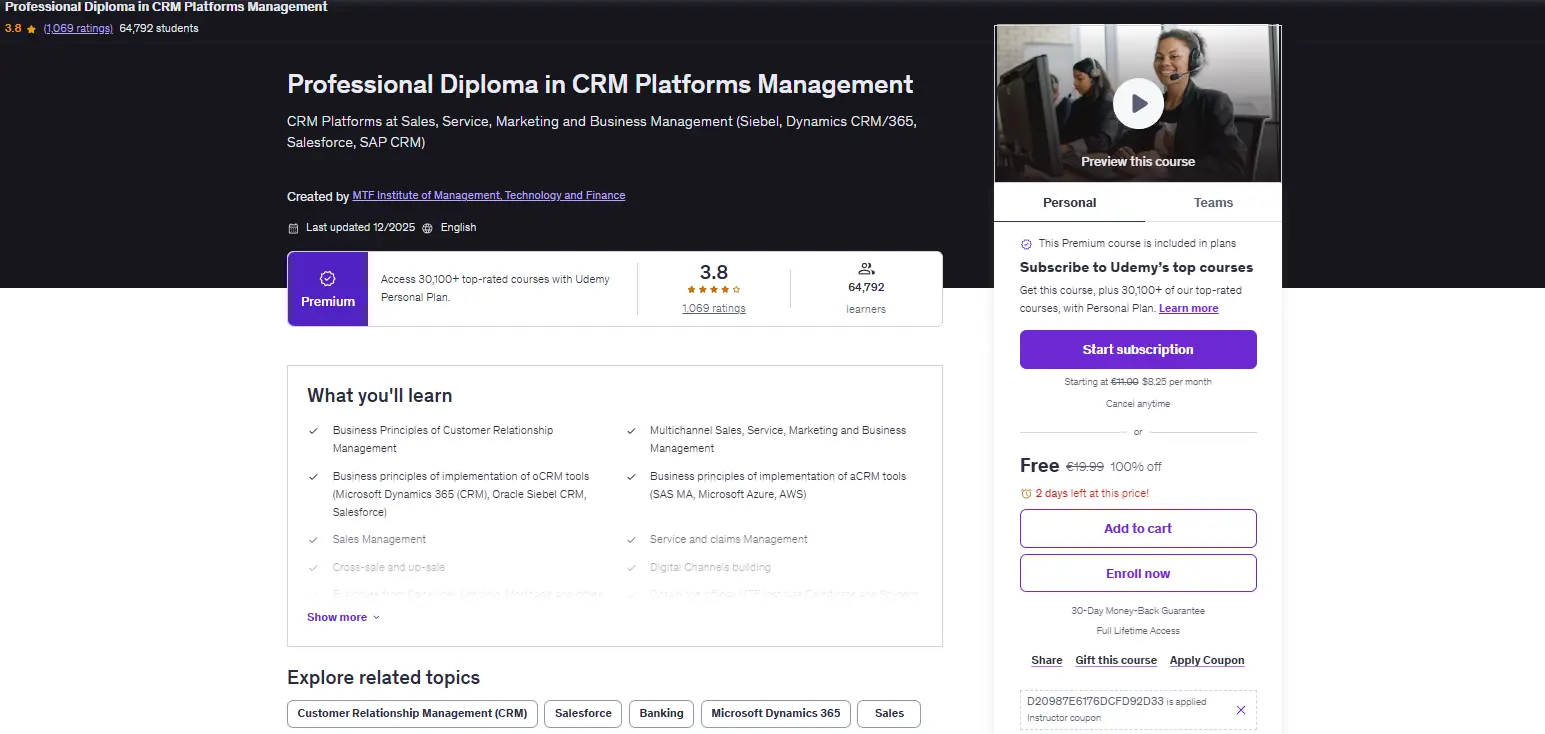The width and height of the screenshot is (1545, 734).
Task: Play the course preview video
Action: [x=1138, y=103]
